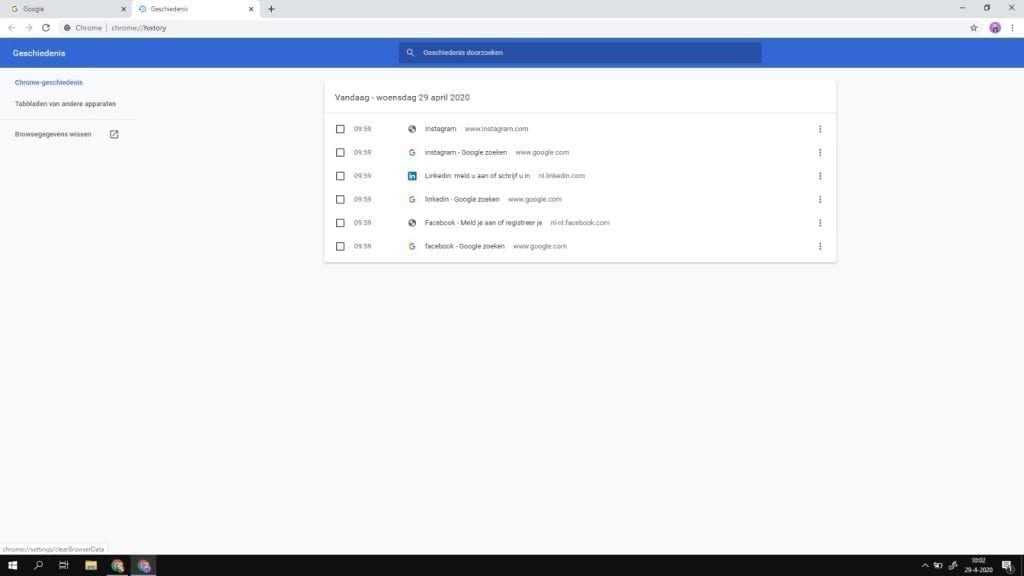Click the active Chrome profile icon on the taskbar
1024x576 pixels.
tap(144, 566)
